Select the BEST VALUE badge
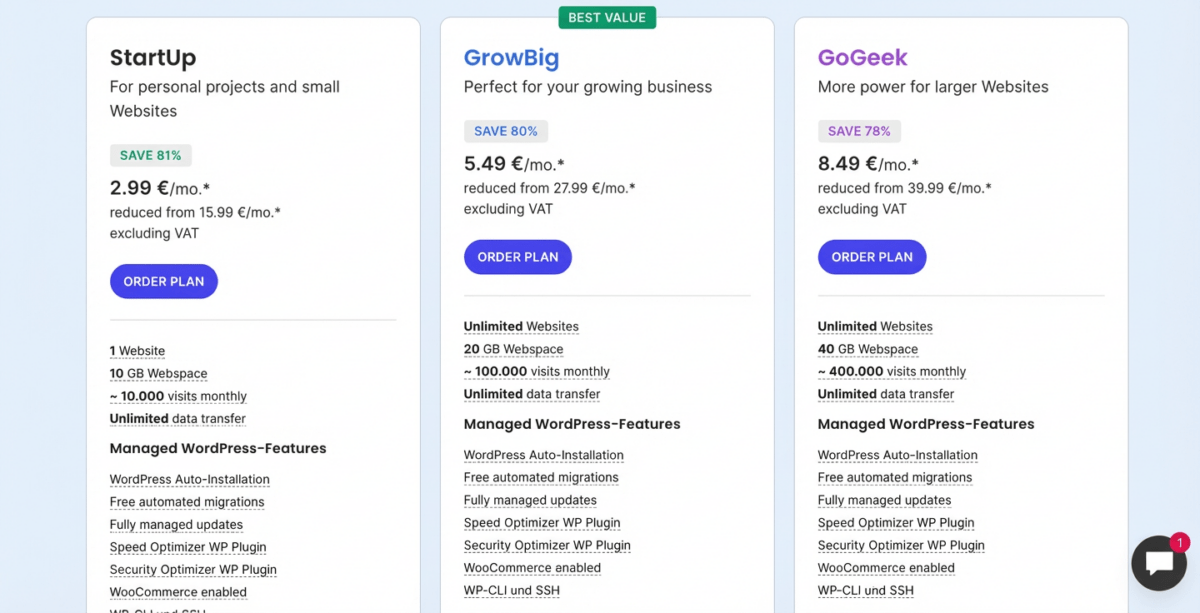 tap(607, 17)
